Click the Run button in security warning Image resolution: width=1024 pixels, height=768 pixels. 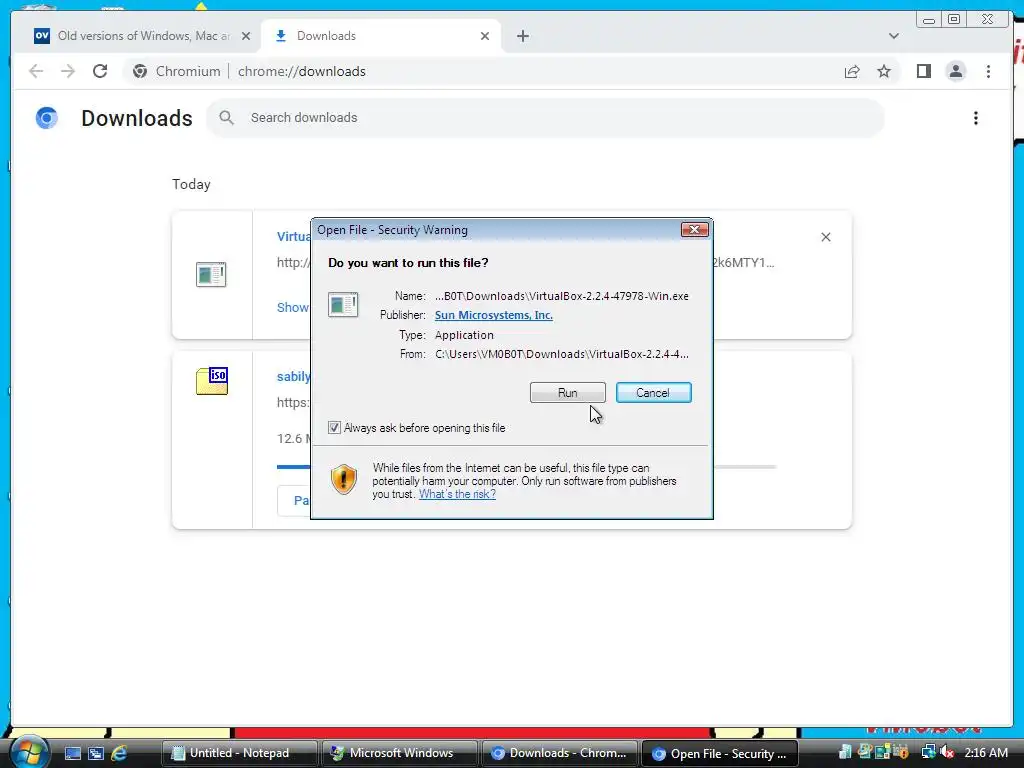(x=568, y=392)
